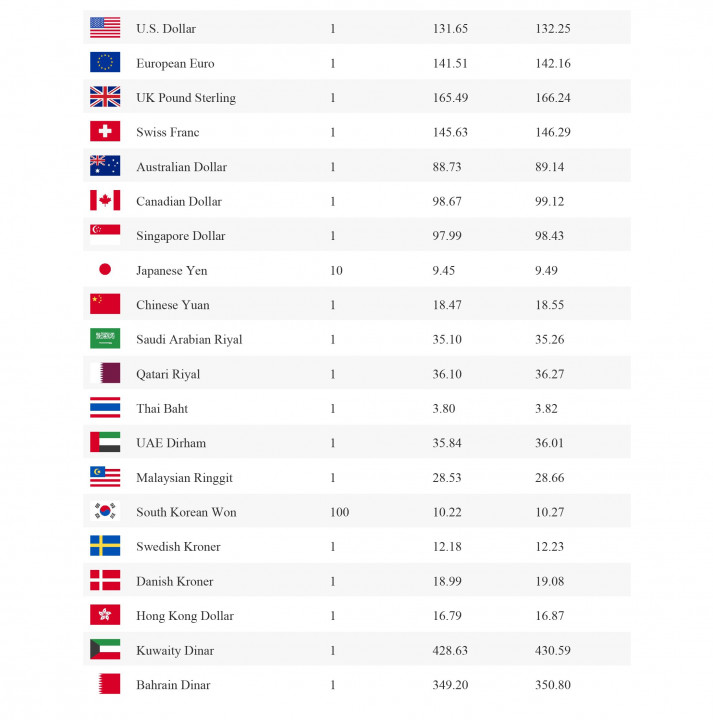
Task: Select the Thai Baht buying rate 3.80
Action: click(444, 408)
